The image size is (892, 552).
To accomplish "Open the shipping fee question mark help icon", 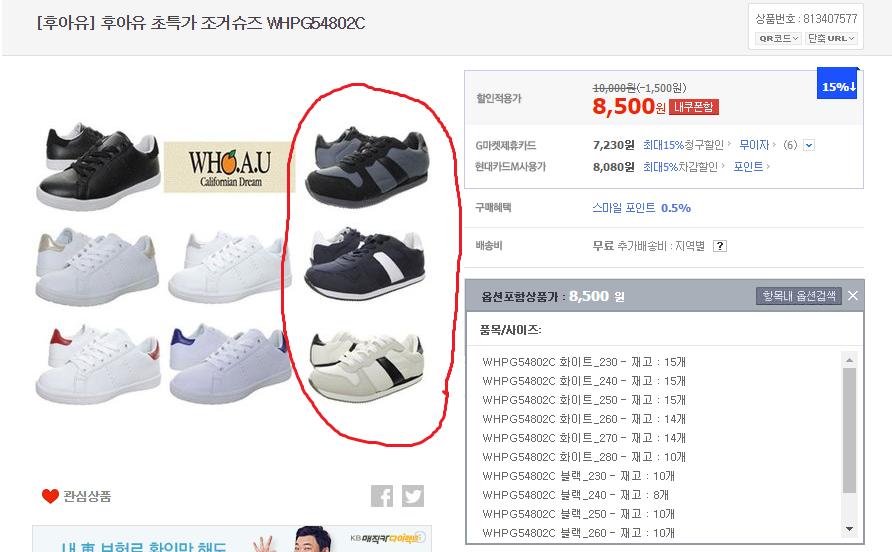I will [720, 246].
